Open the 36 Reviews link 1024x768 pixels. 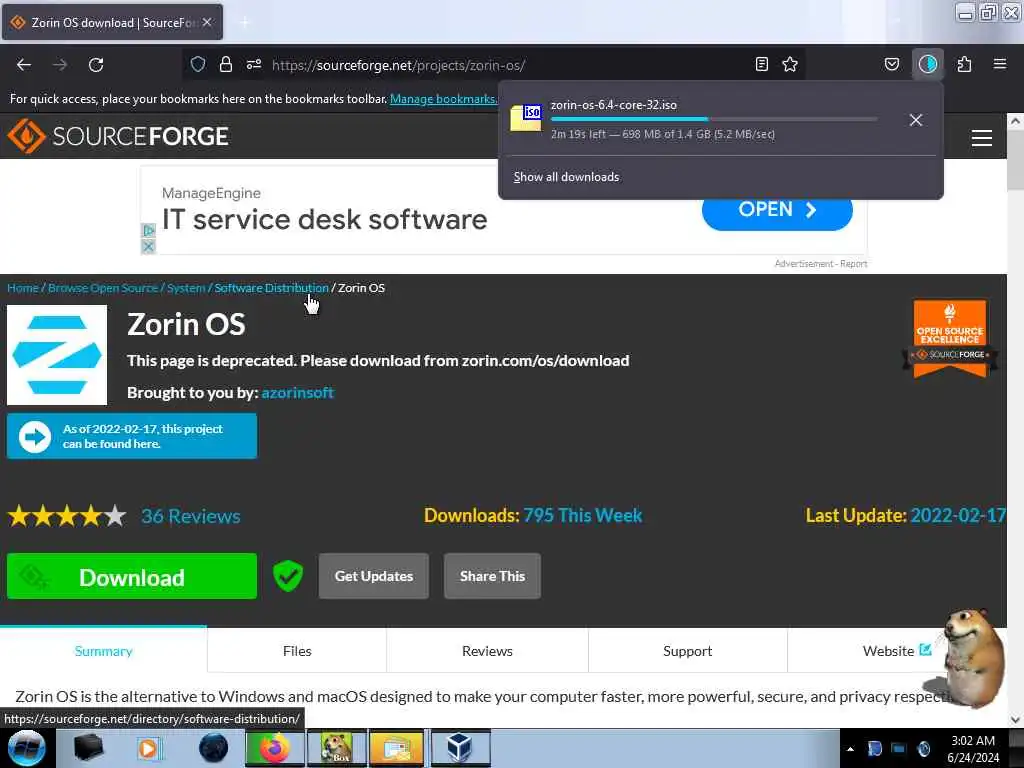(191, 516)
